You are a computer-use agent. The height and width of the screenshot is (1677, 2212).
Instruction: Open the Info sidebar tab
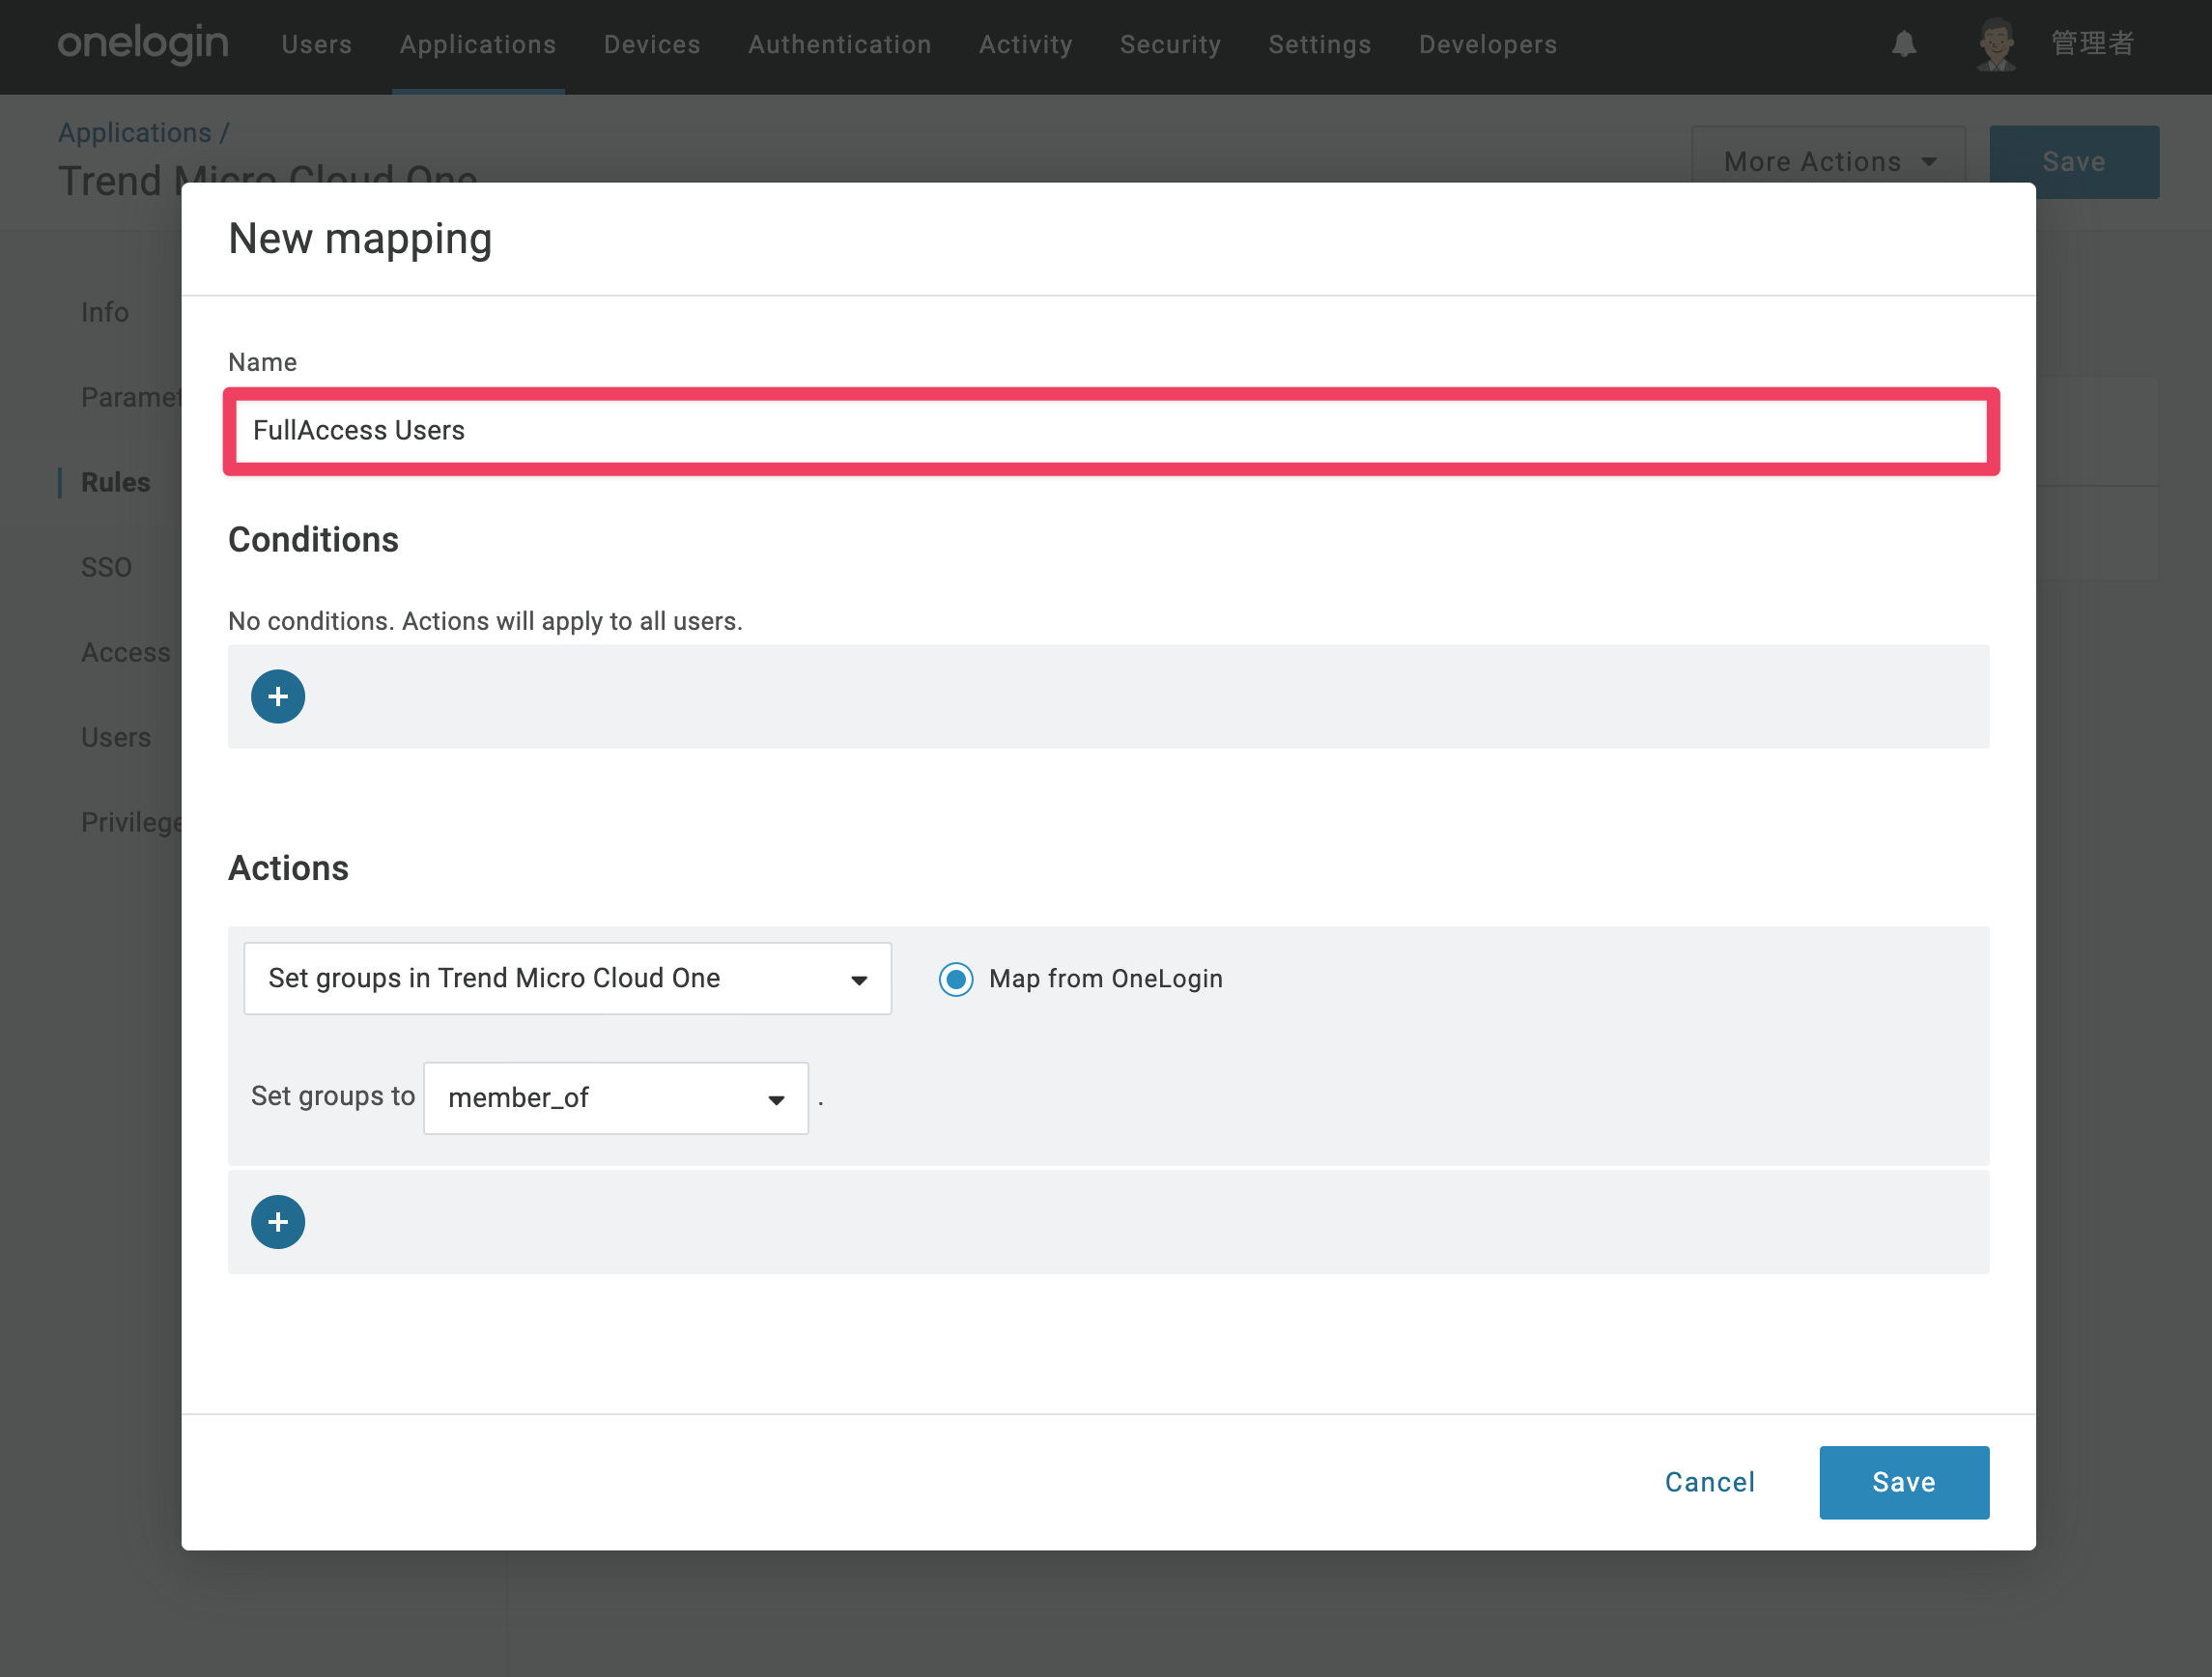click(x=105, y=312)
